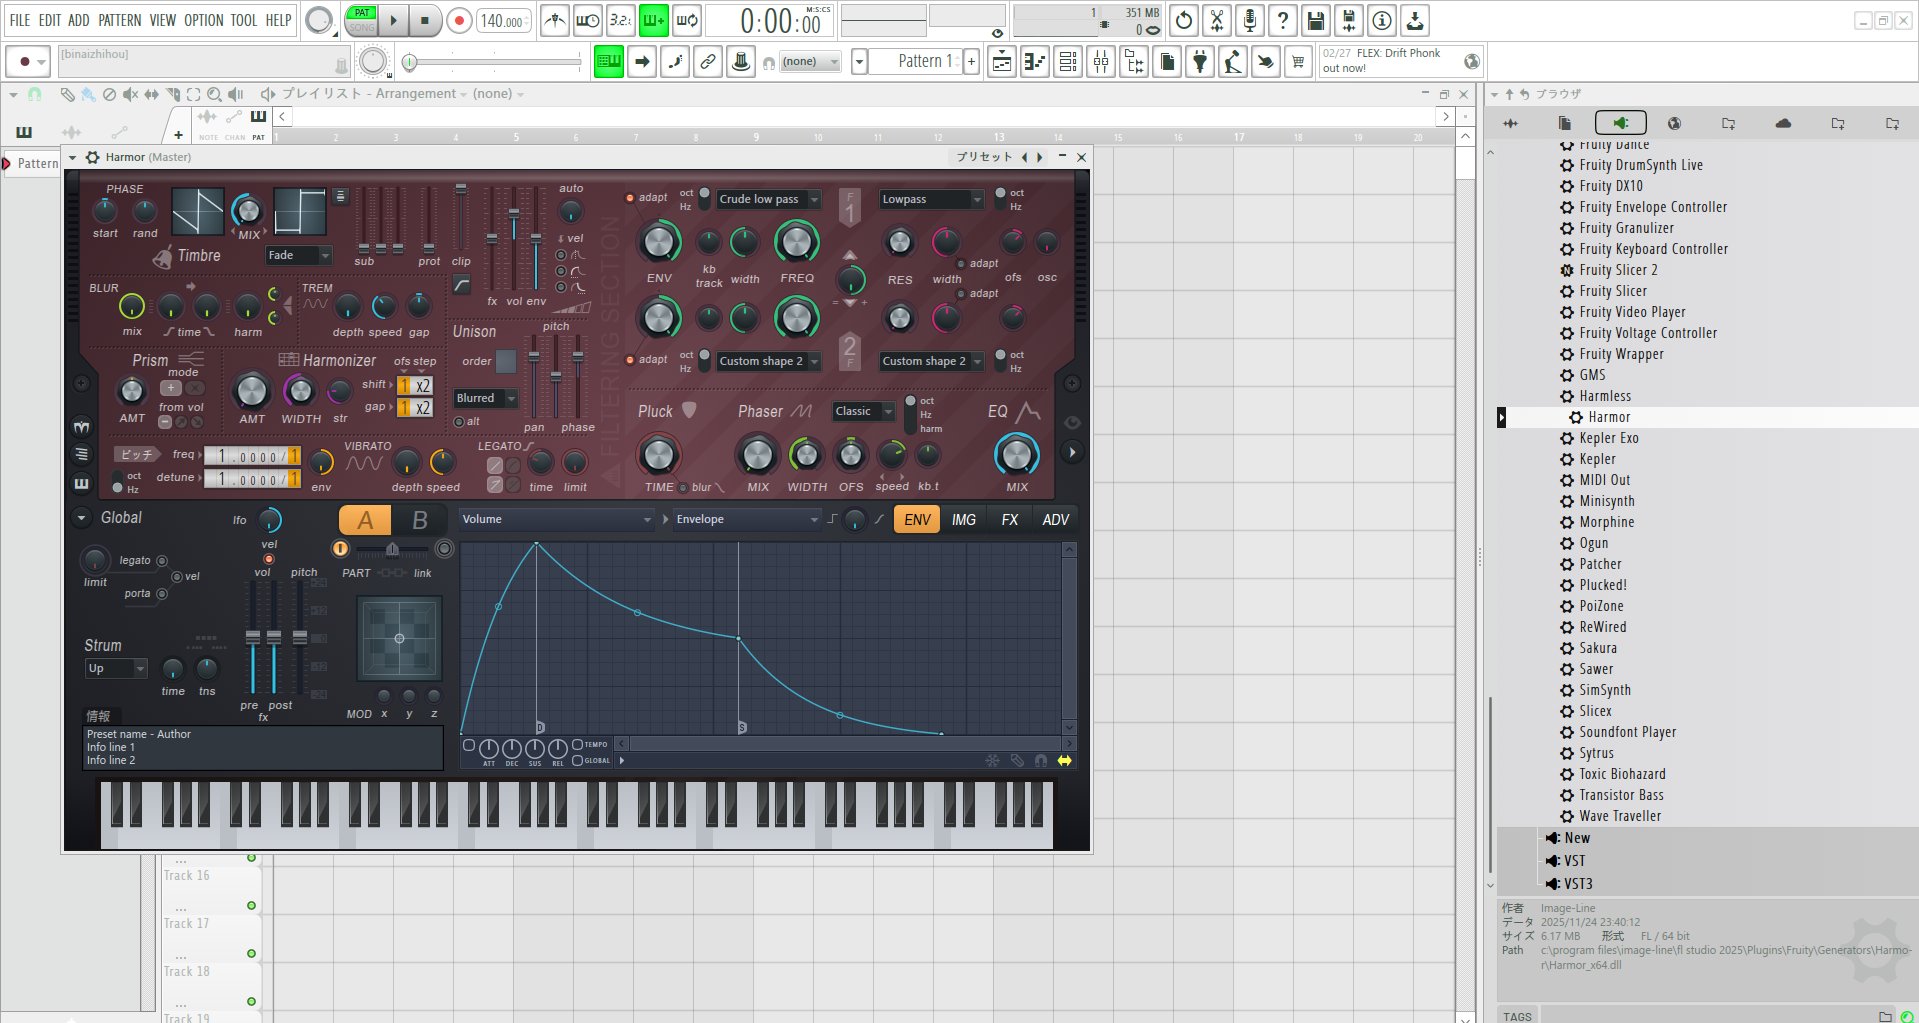
Task: Toggle the legato radio button
Action: coord(162,561)
